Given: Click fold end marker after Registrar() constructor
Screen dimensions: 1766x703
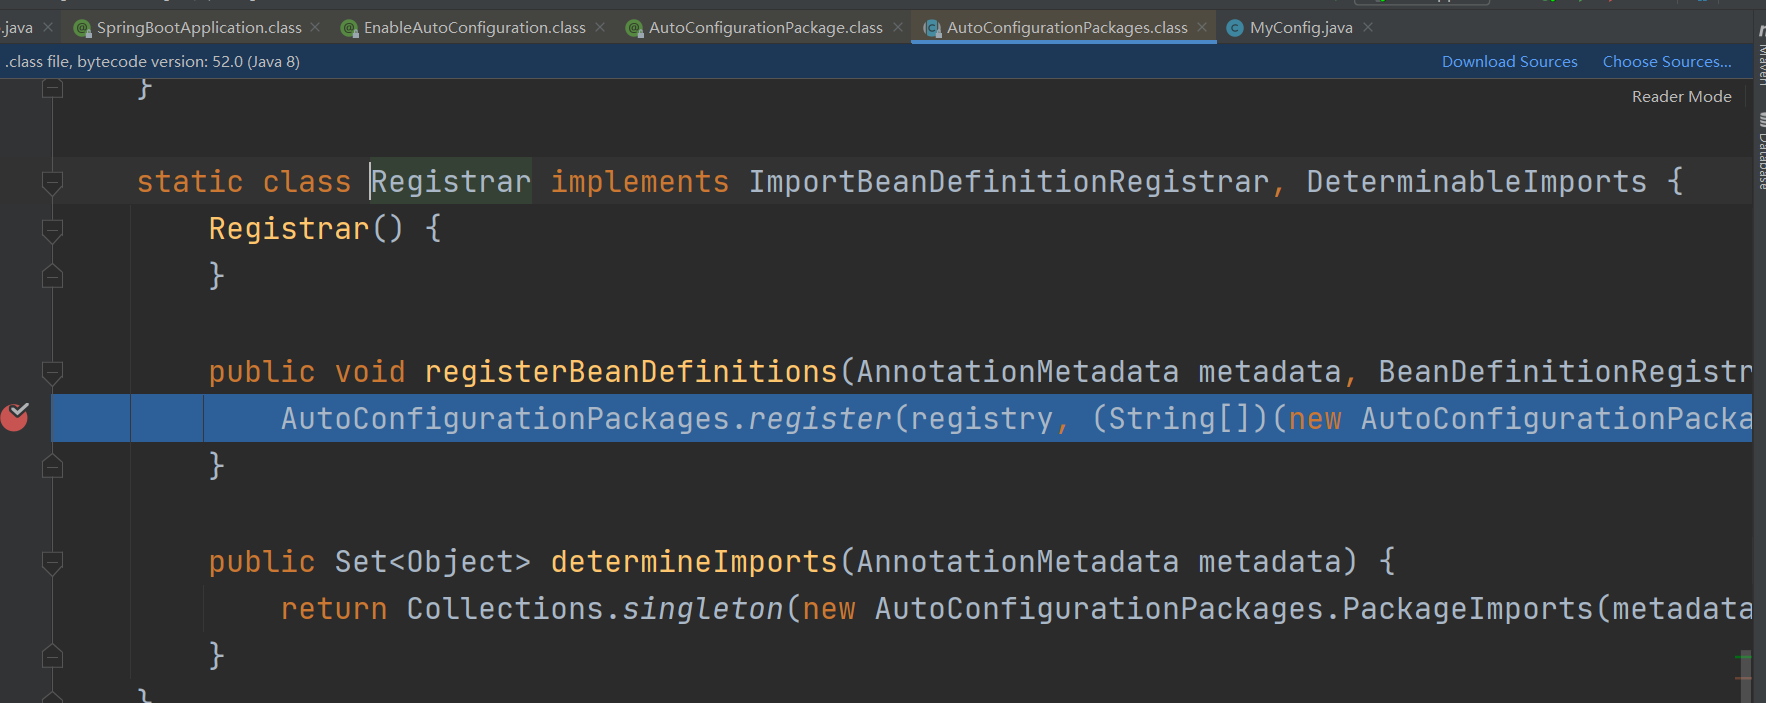Looking at the screenshot, I should tap(53, 276).
